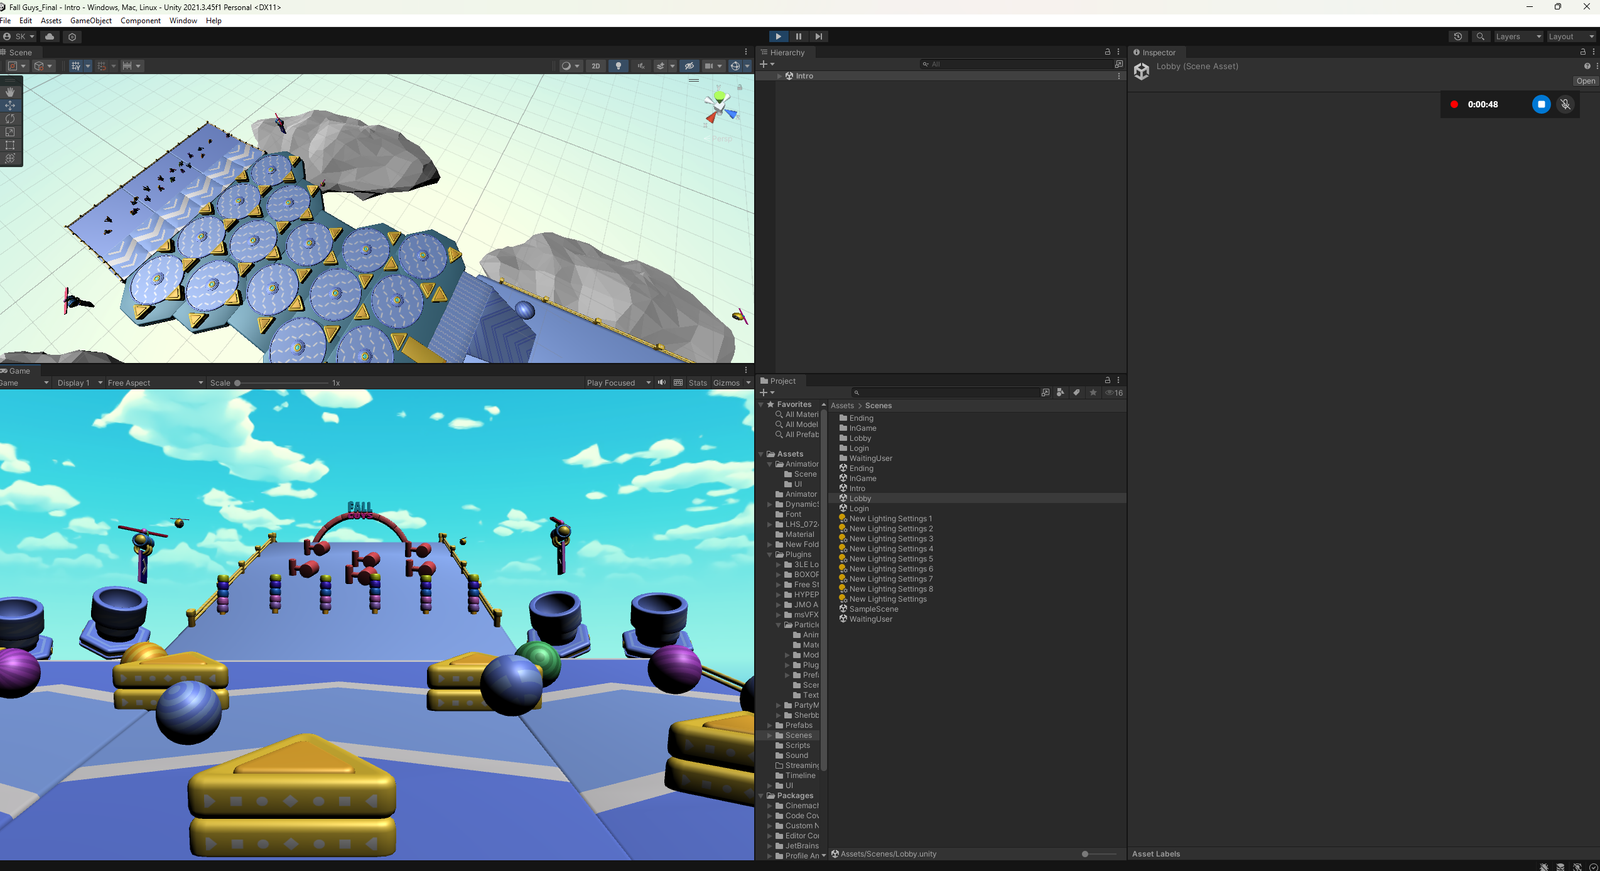
Task: Adjust Project icon size slider
Action: [1099, 854]
